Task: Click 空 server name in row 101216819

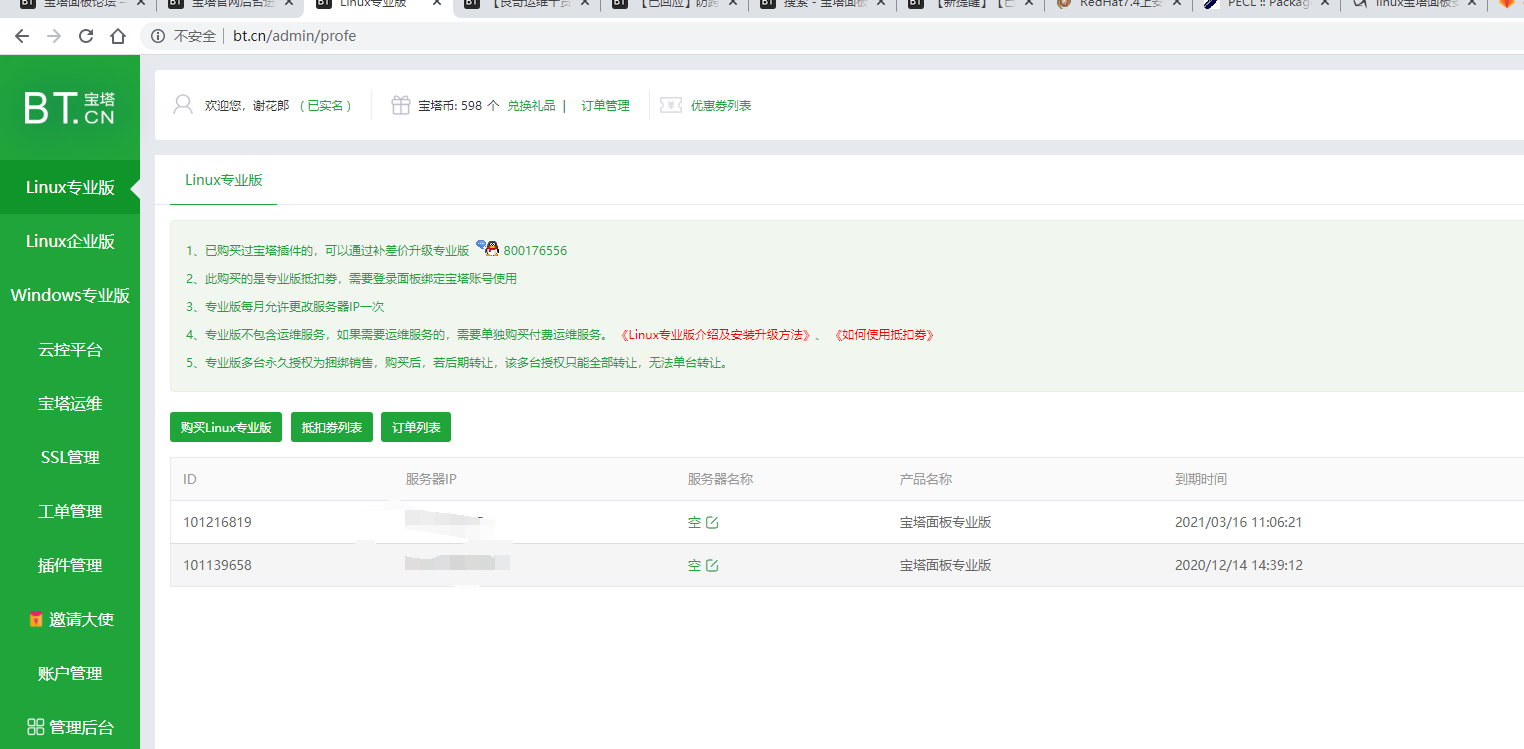Action: pyautogui.click(x=694, y=522)
